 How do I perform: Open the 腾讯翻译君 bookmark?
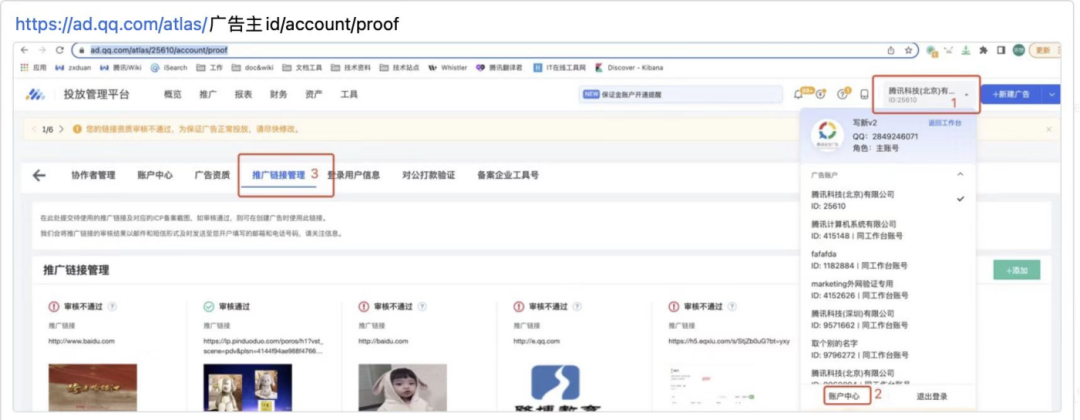pos(499,67)
